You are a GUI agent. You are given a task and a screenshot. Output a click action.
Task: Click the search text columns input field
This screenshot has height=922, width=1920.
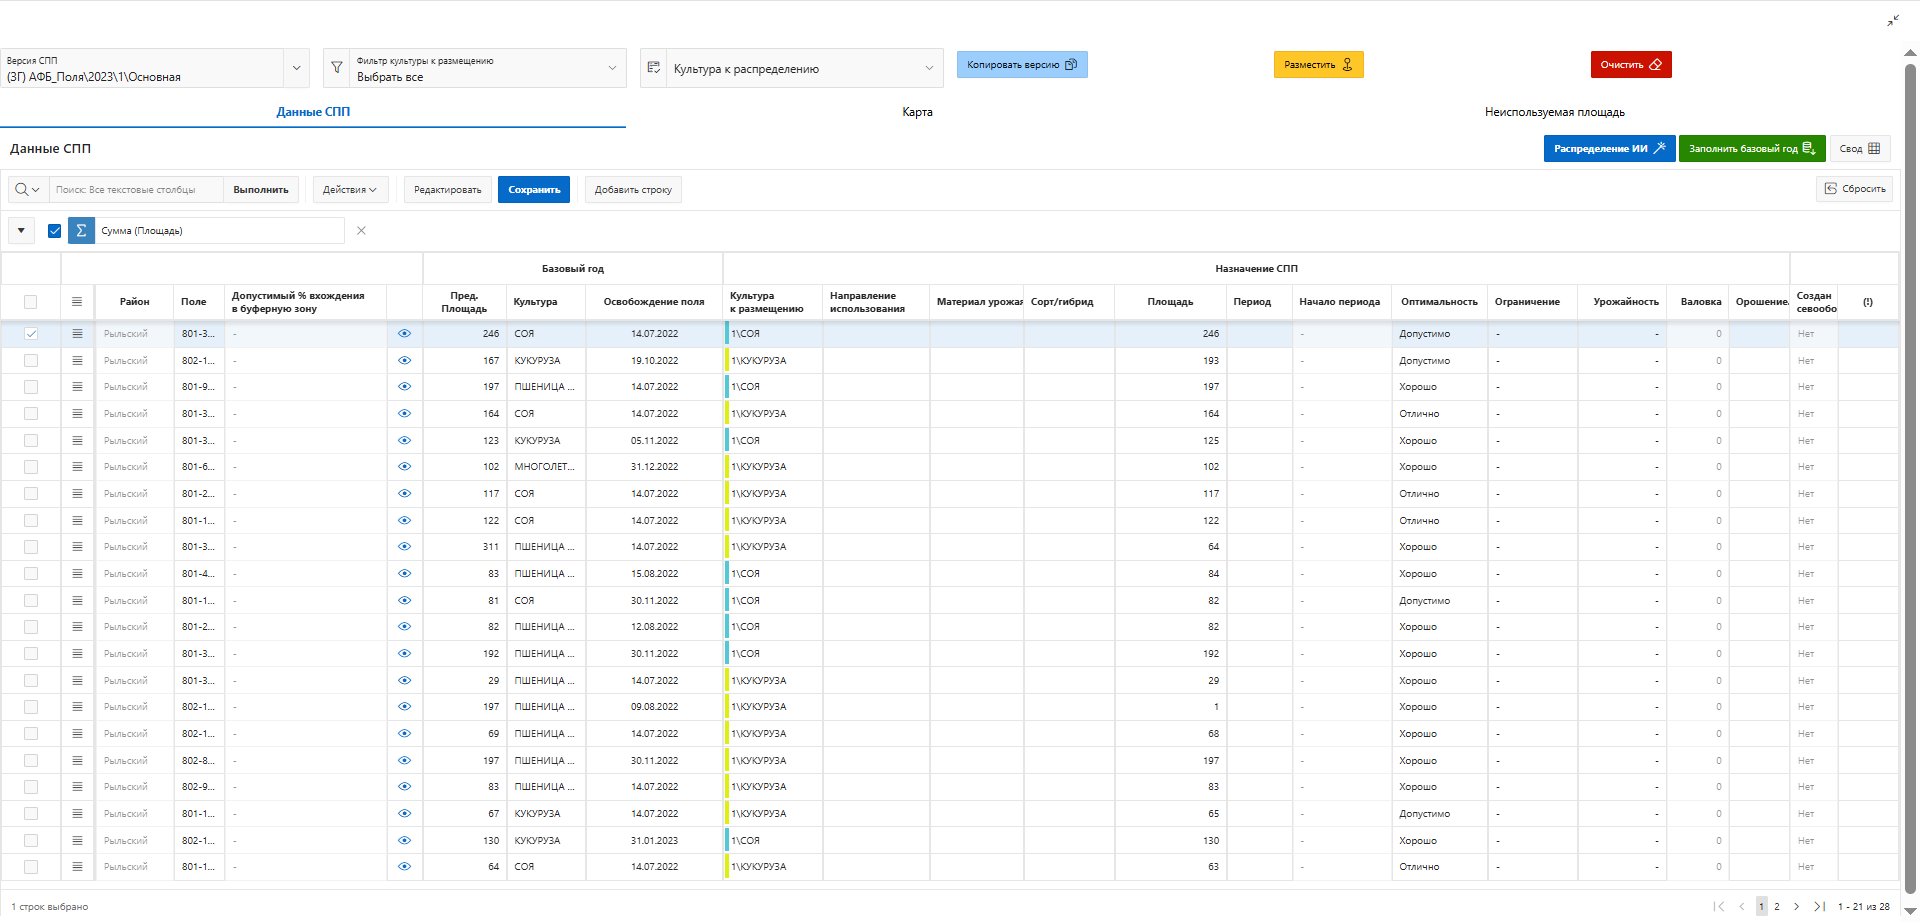click(135, 190)
